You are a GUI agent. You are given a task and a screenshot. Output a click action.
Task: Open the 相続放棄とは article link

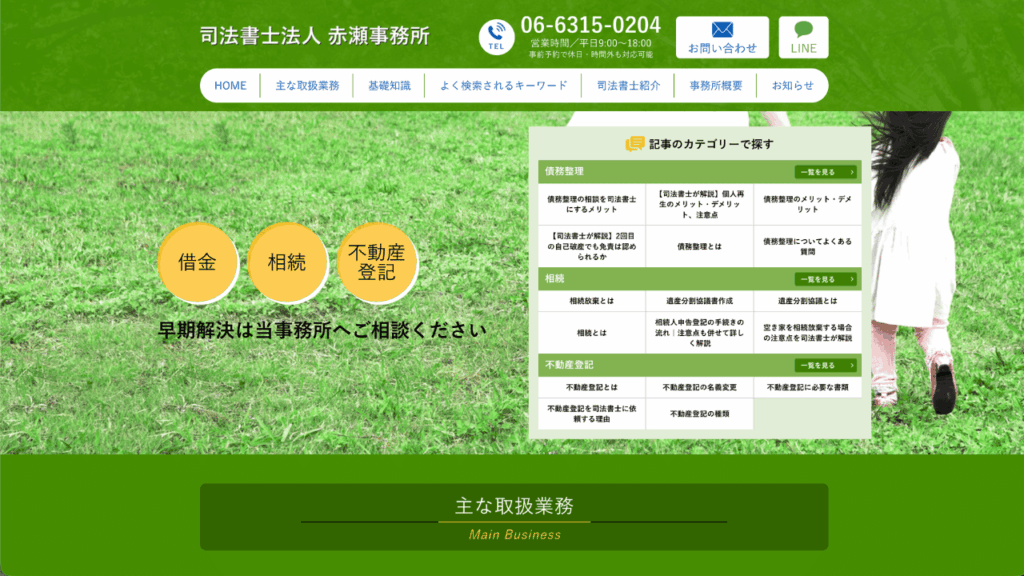(592, 301)
